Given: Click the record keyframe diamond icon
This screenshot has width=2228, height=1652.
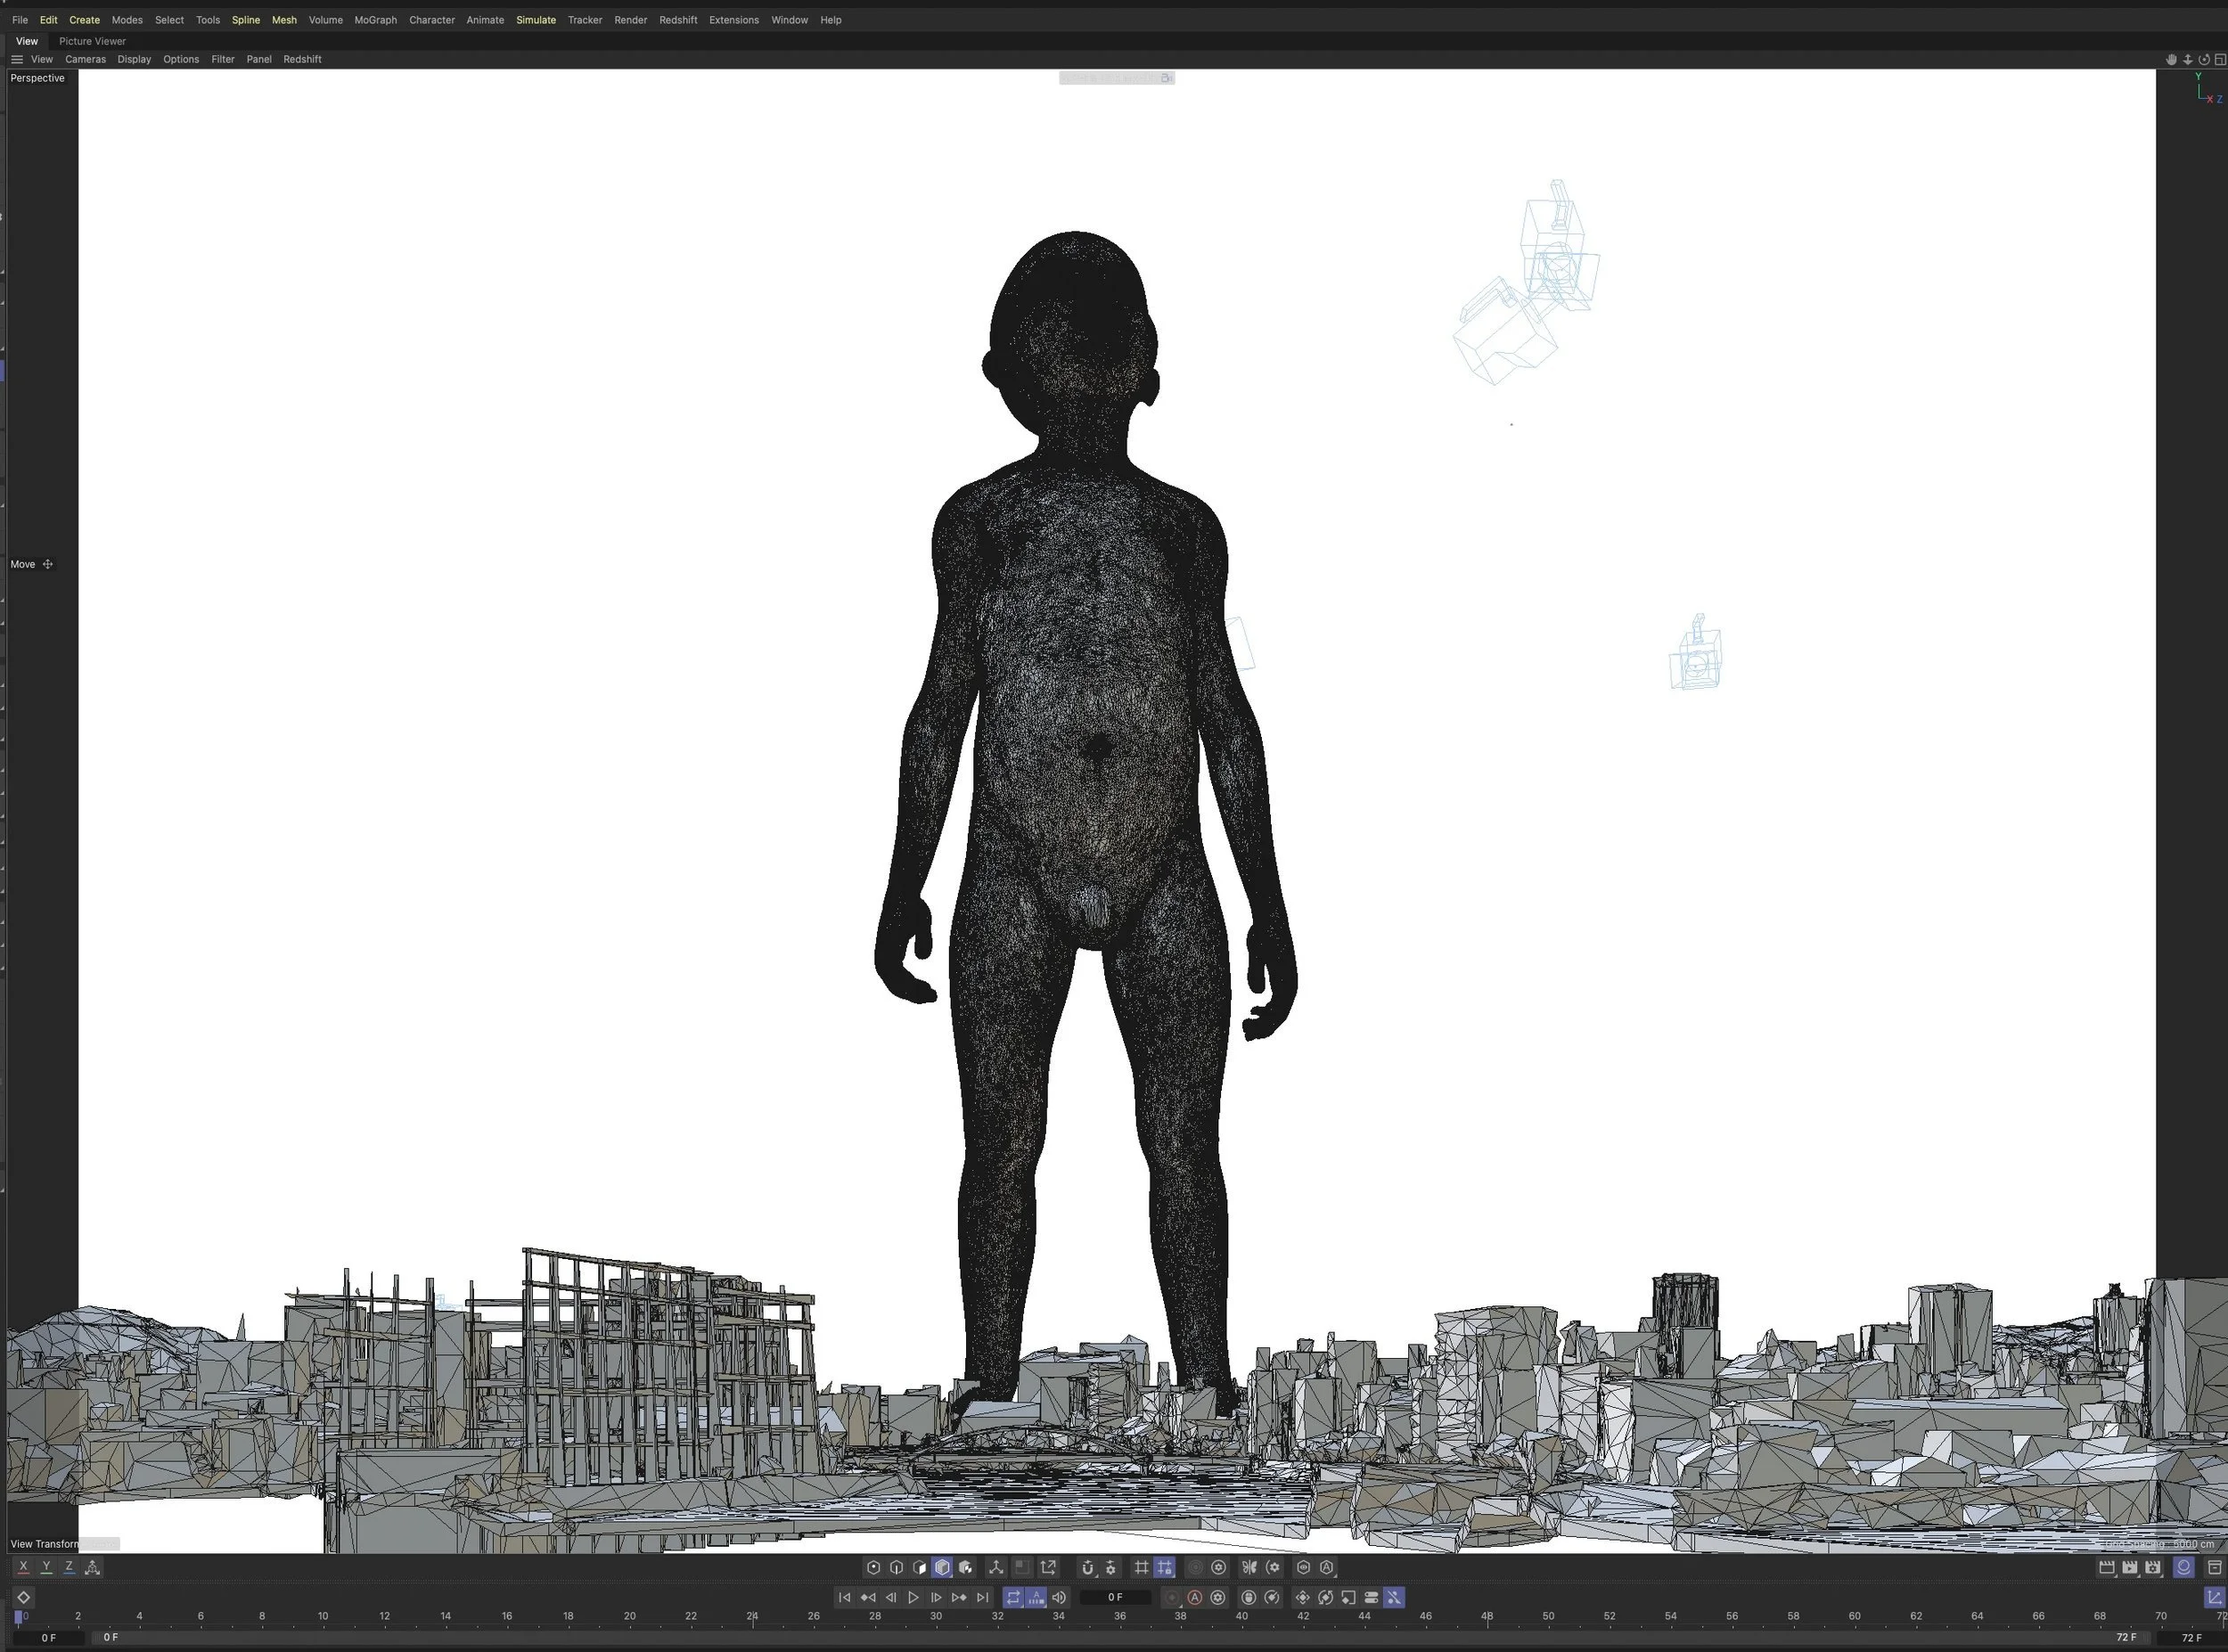Looking at the screenshot, I should [24, 1597].
